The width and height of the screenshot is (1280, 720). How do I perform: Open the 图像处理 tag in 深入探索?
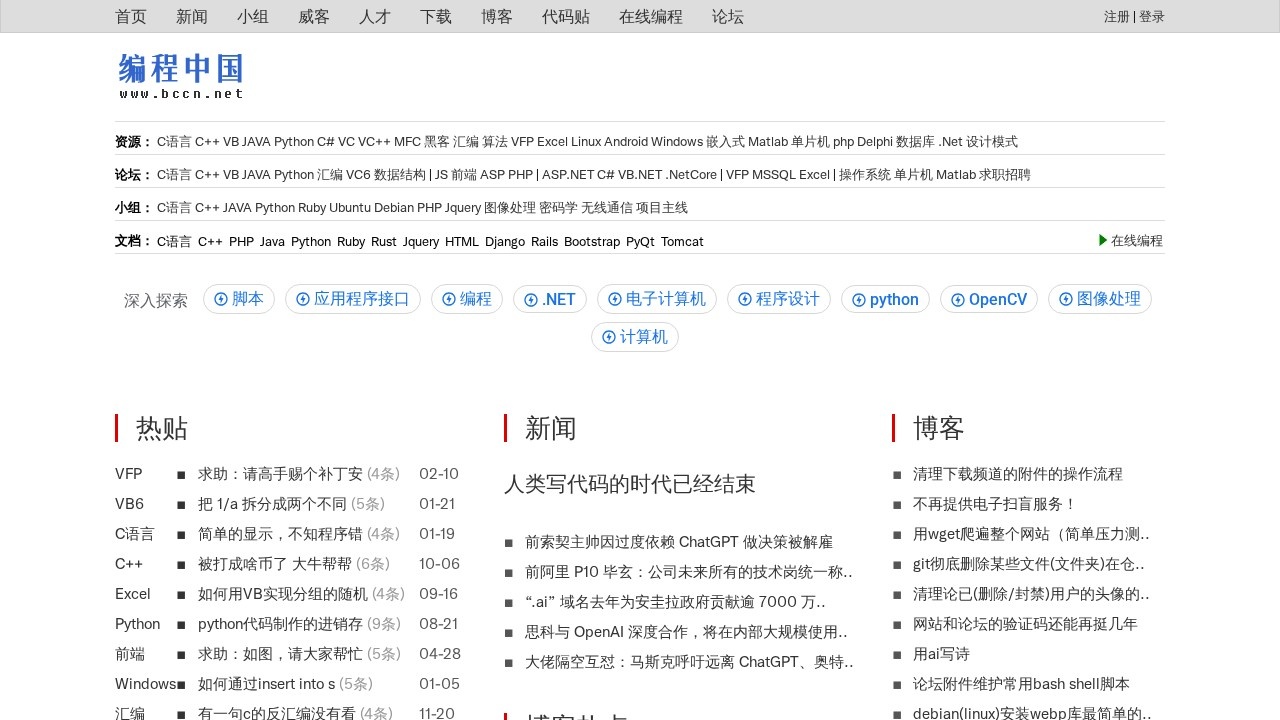coord(1100,299)
